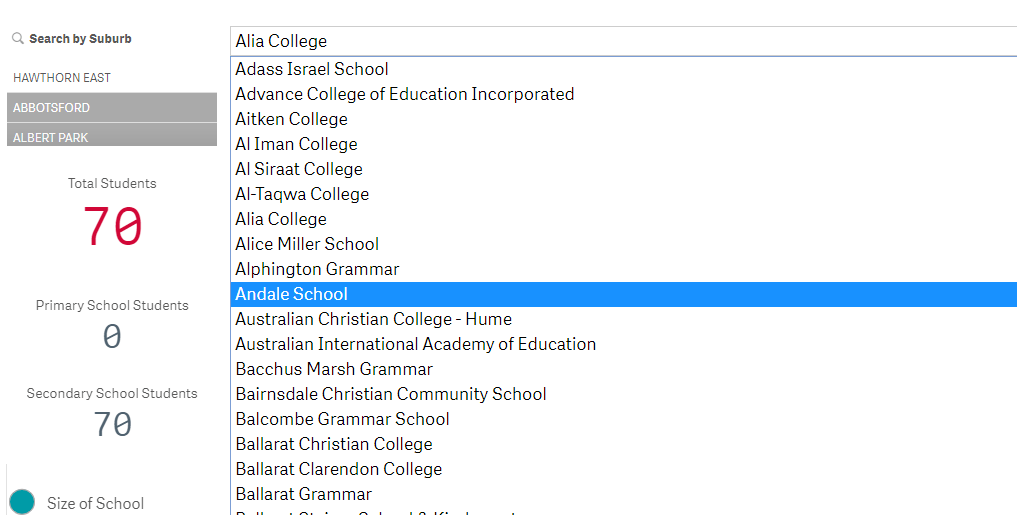
Task: Pick Australian International Academy of Education
Action: click(623, 344)
